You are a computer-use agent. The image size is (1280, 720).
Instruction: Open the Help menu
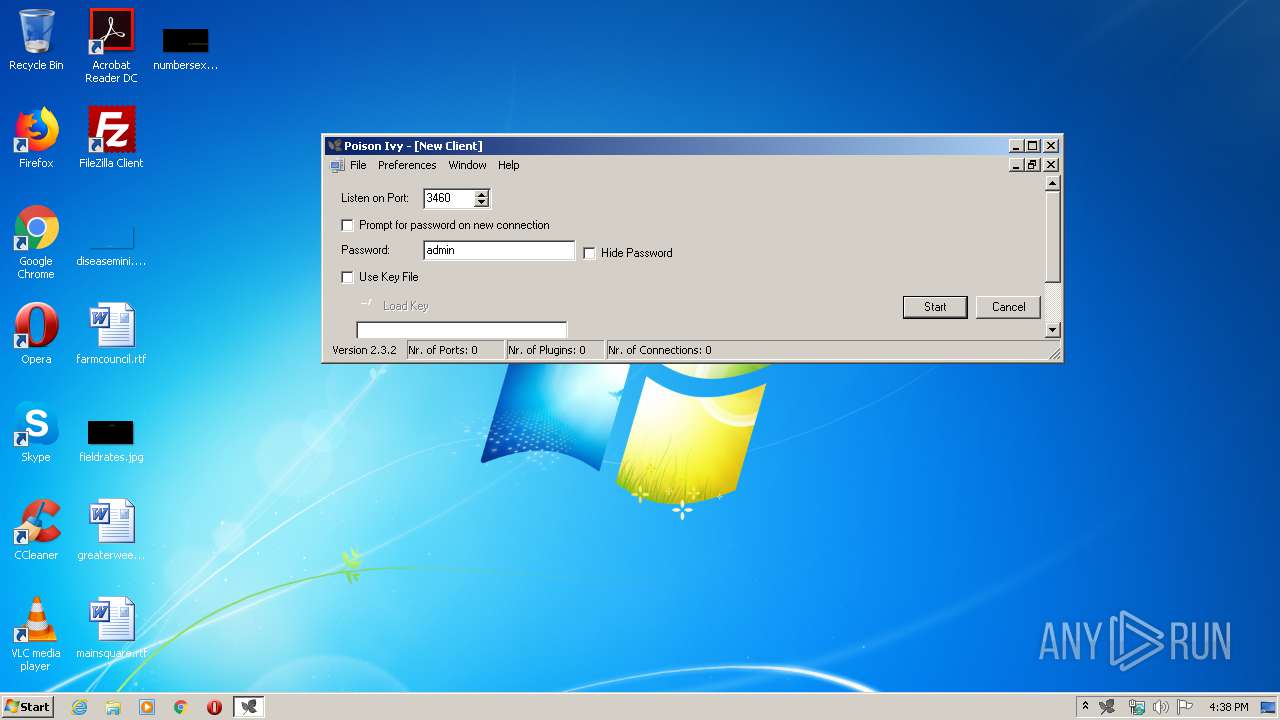[509, 165]
